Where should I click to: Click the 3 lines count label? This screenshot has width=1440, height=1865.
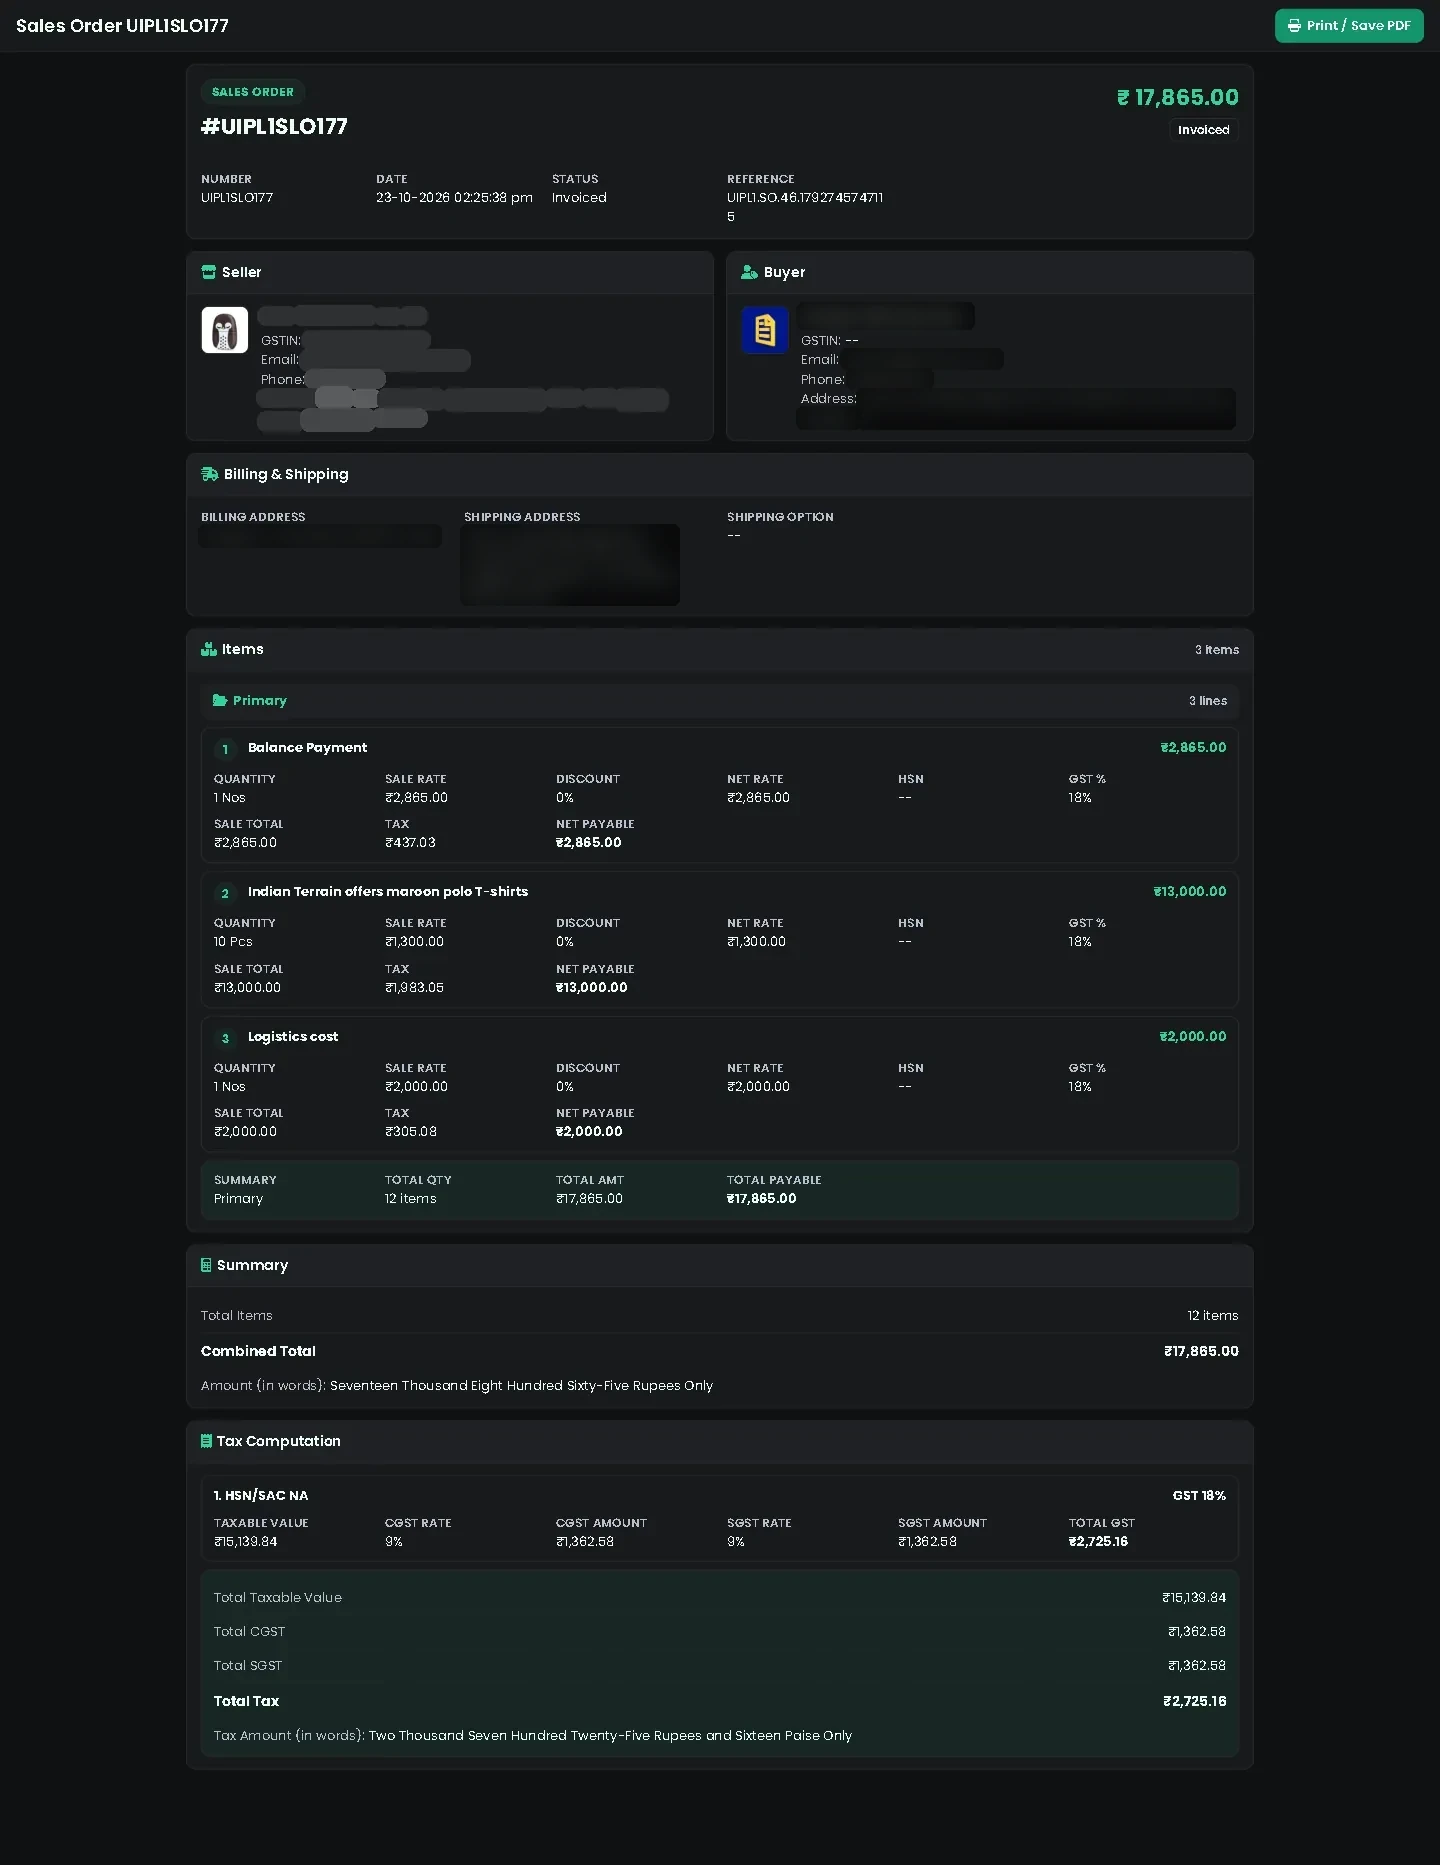click(1208, 701)
